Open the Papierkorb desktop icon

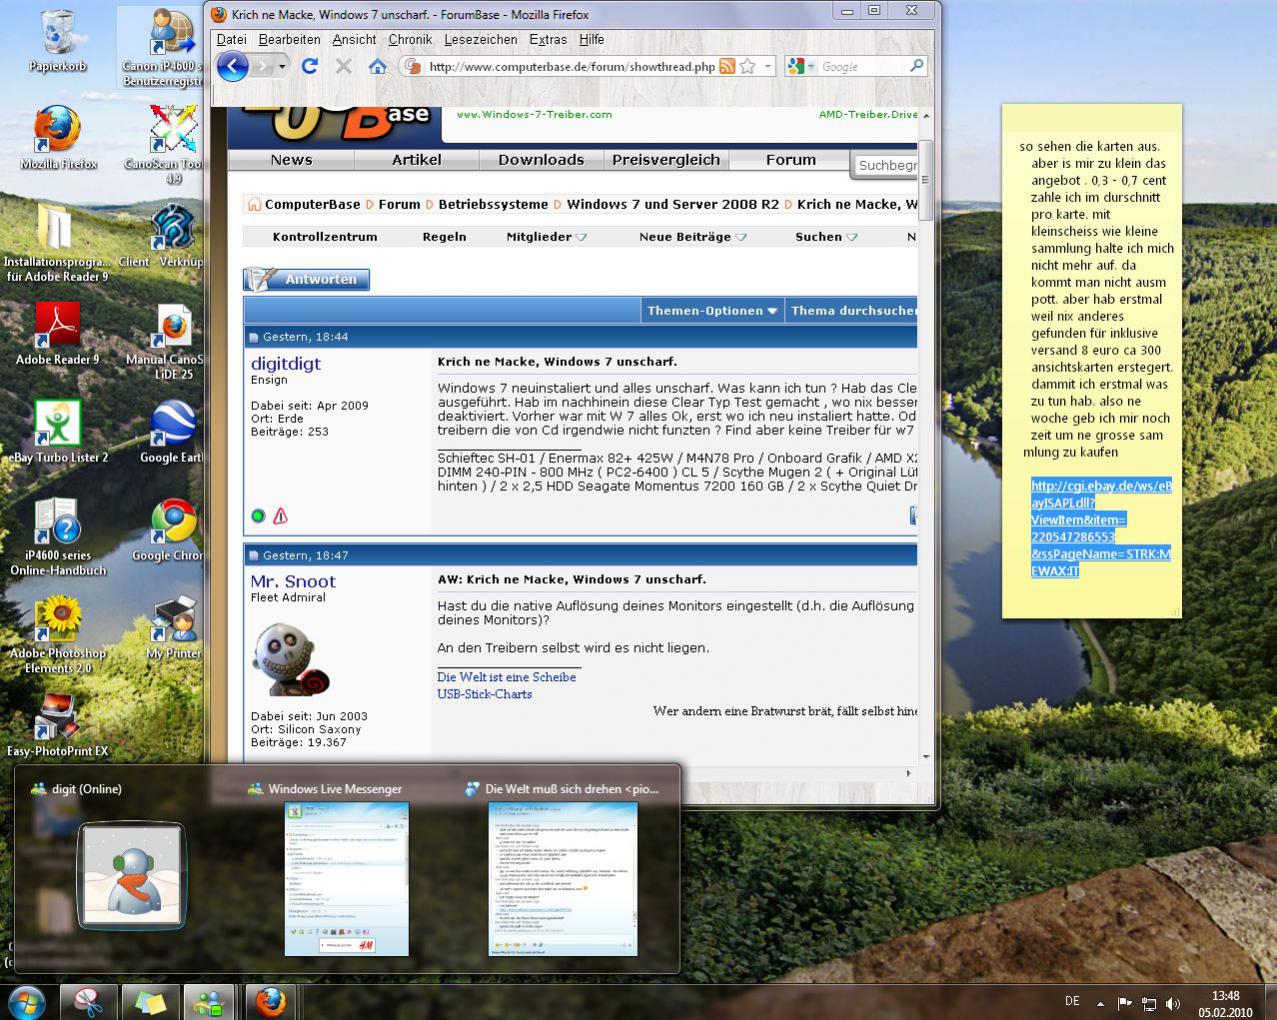58,40
